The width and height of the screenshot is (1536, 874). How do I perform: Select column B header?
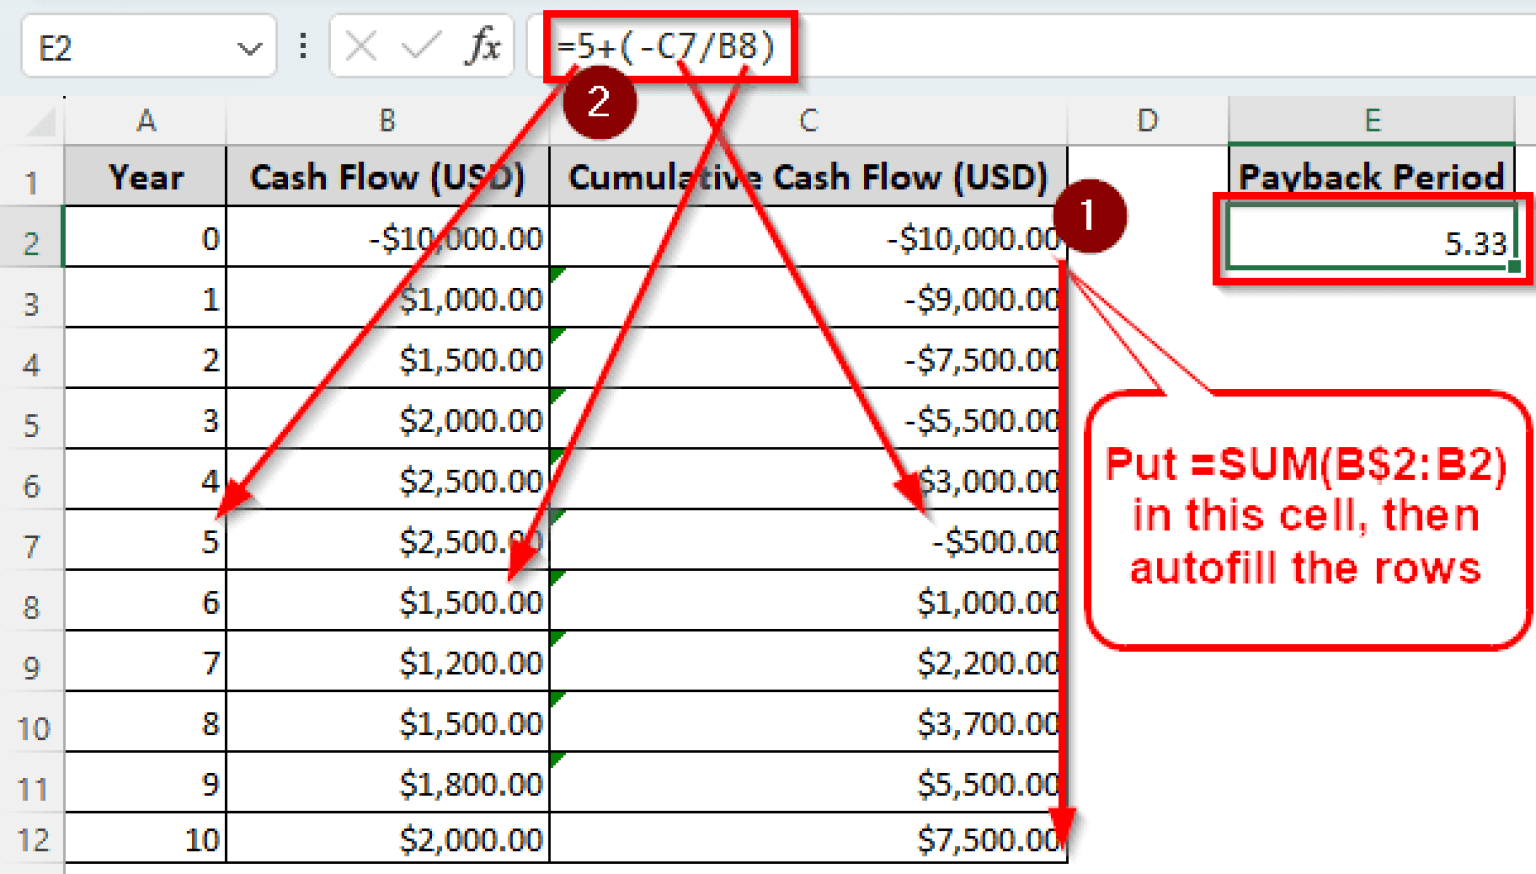(387, 119)
